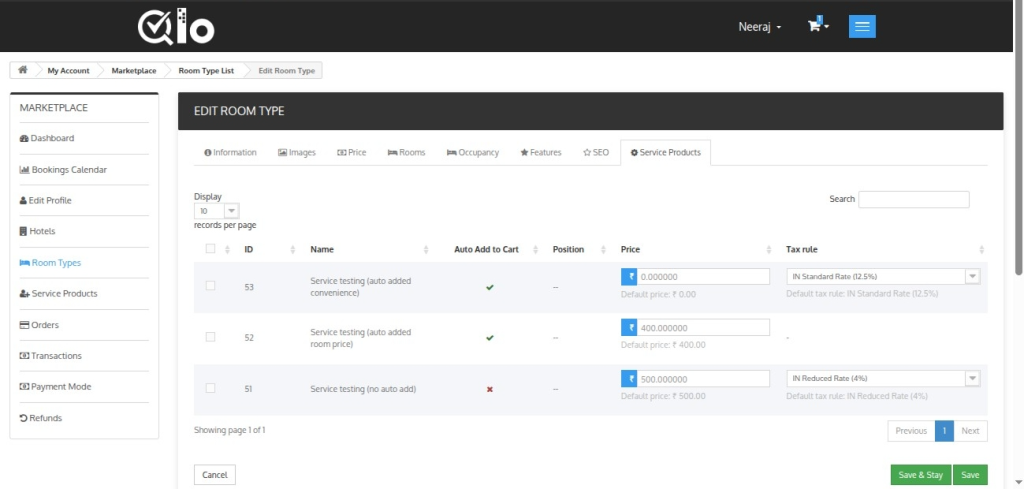Open Hotels in sidebar

coord(38,231)
